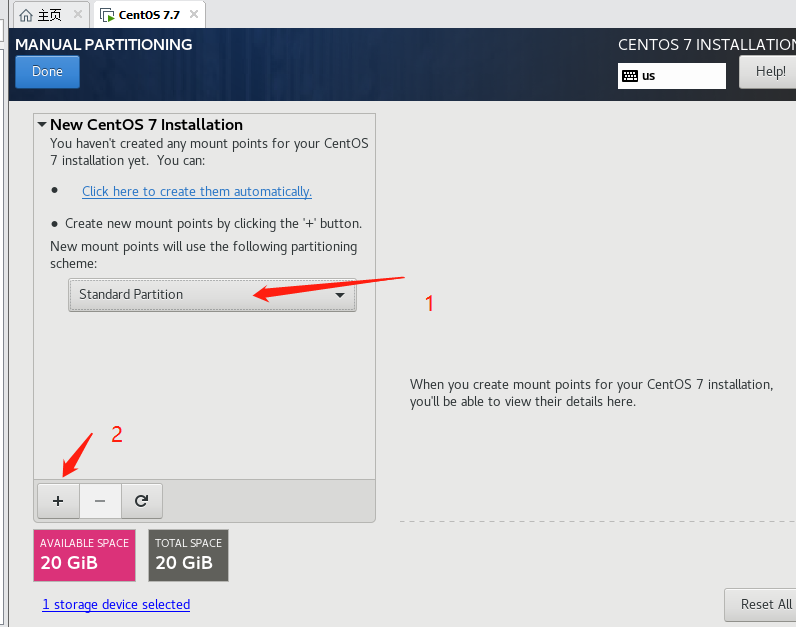
Task: Click the plus button to add mount point
Action: pyautogui.click(x=58, y=501)
